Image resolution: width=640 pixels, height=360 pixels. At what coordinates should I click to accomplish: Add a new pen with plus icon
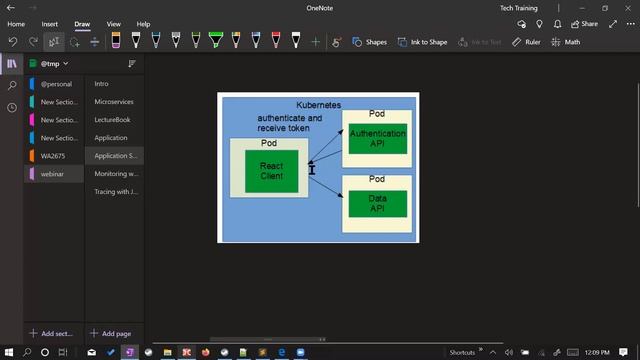point(316,42)
